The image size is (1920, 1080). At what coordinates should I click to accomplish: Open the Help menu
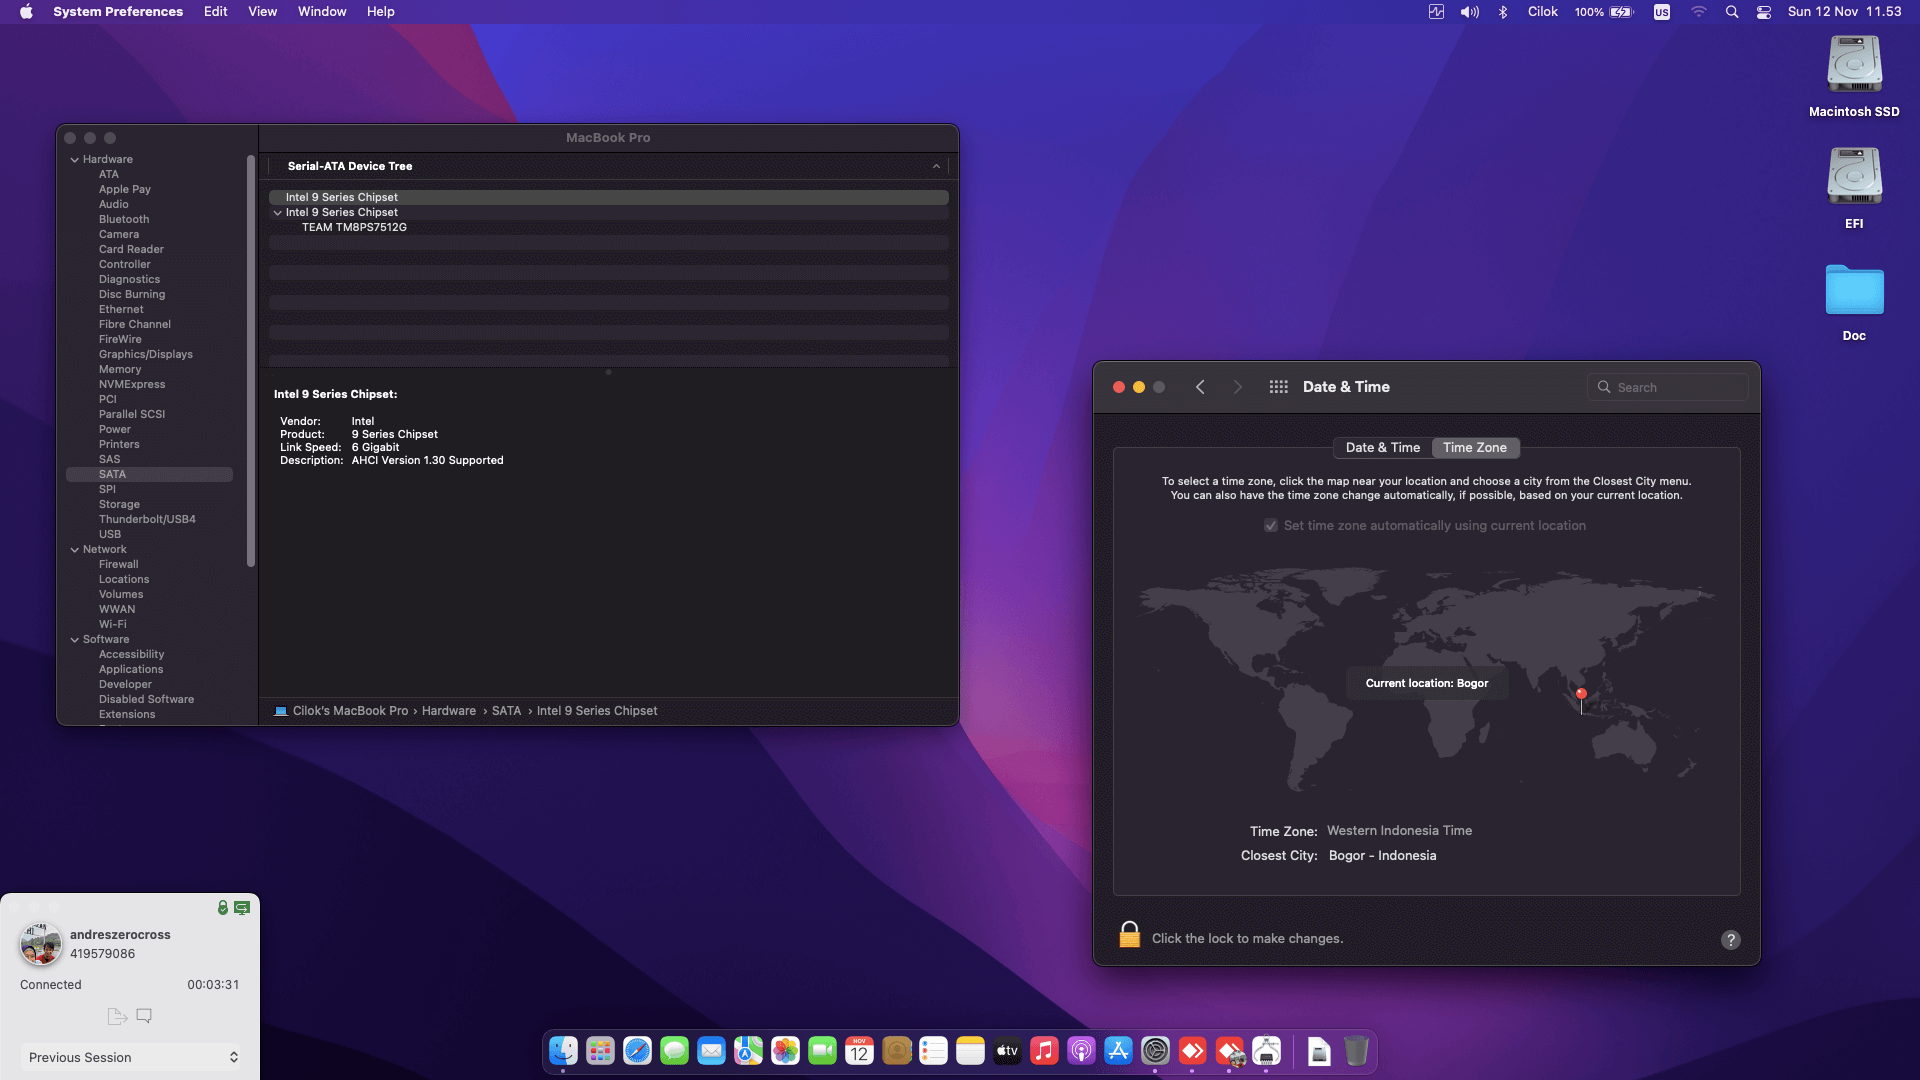pyautogui.click(x=381, y=12)
